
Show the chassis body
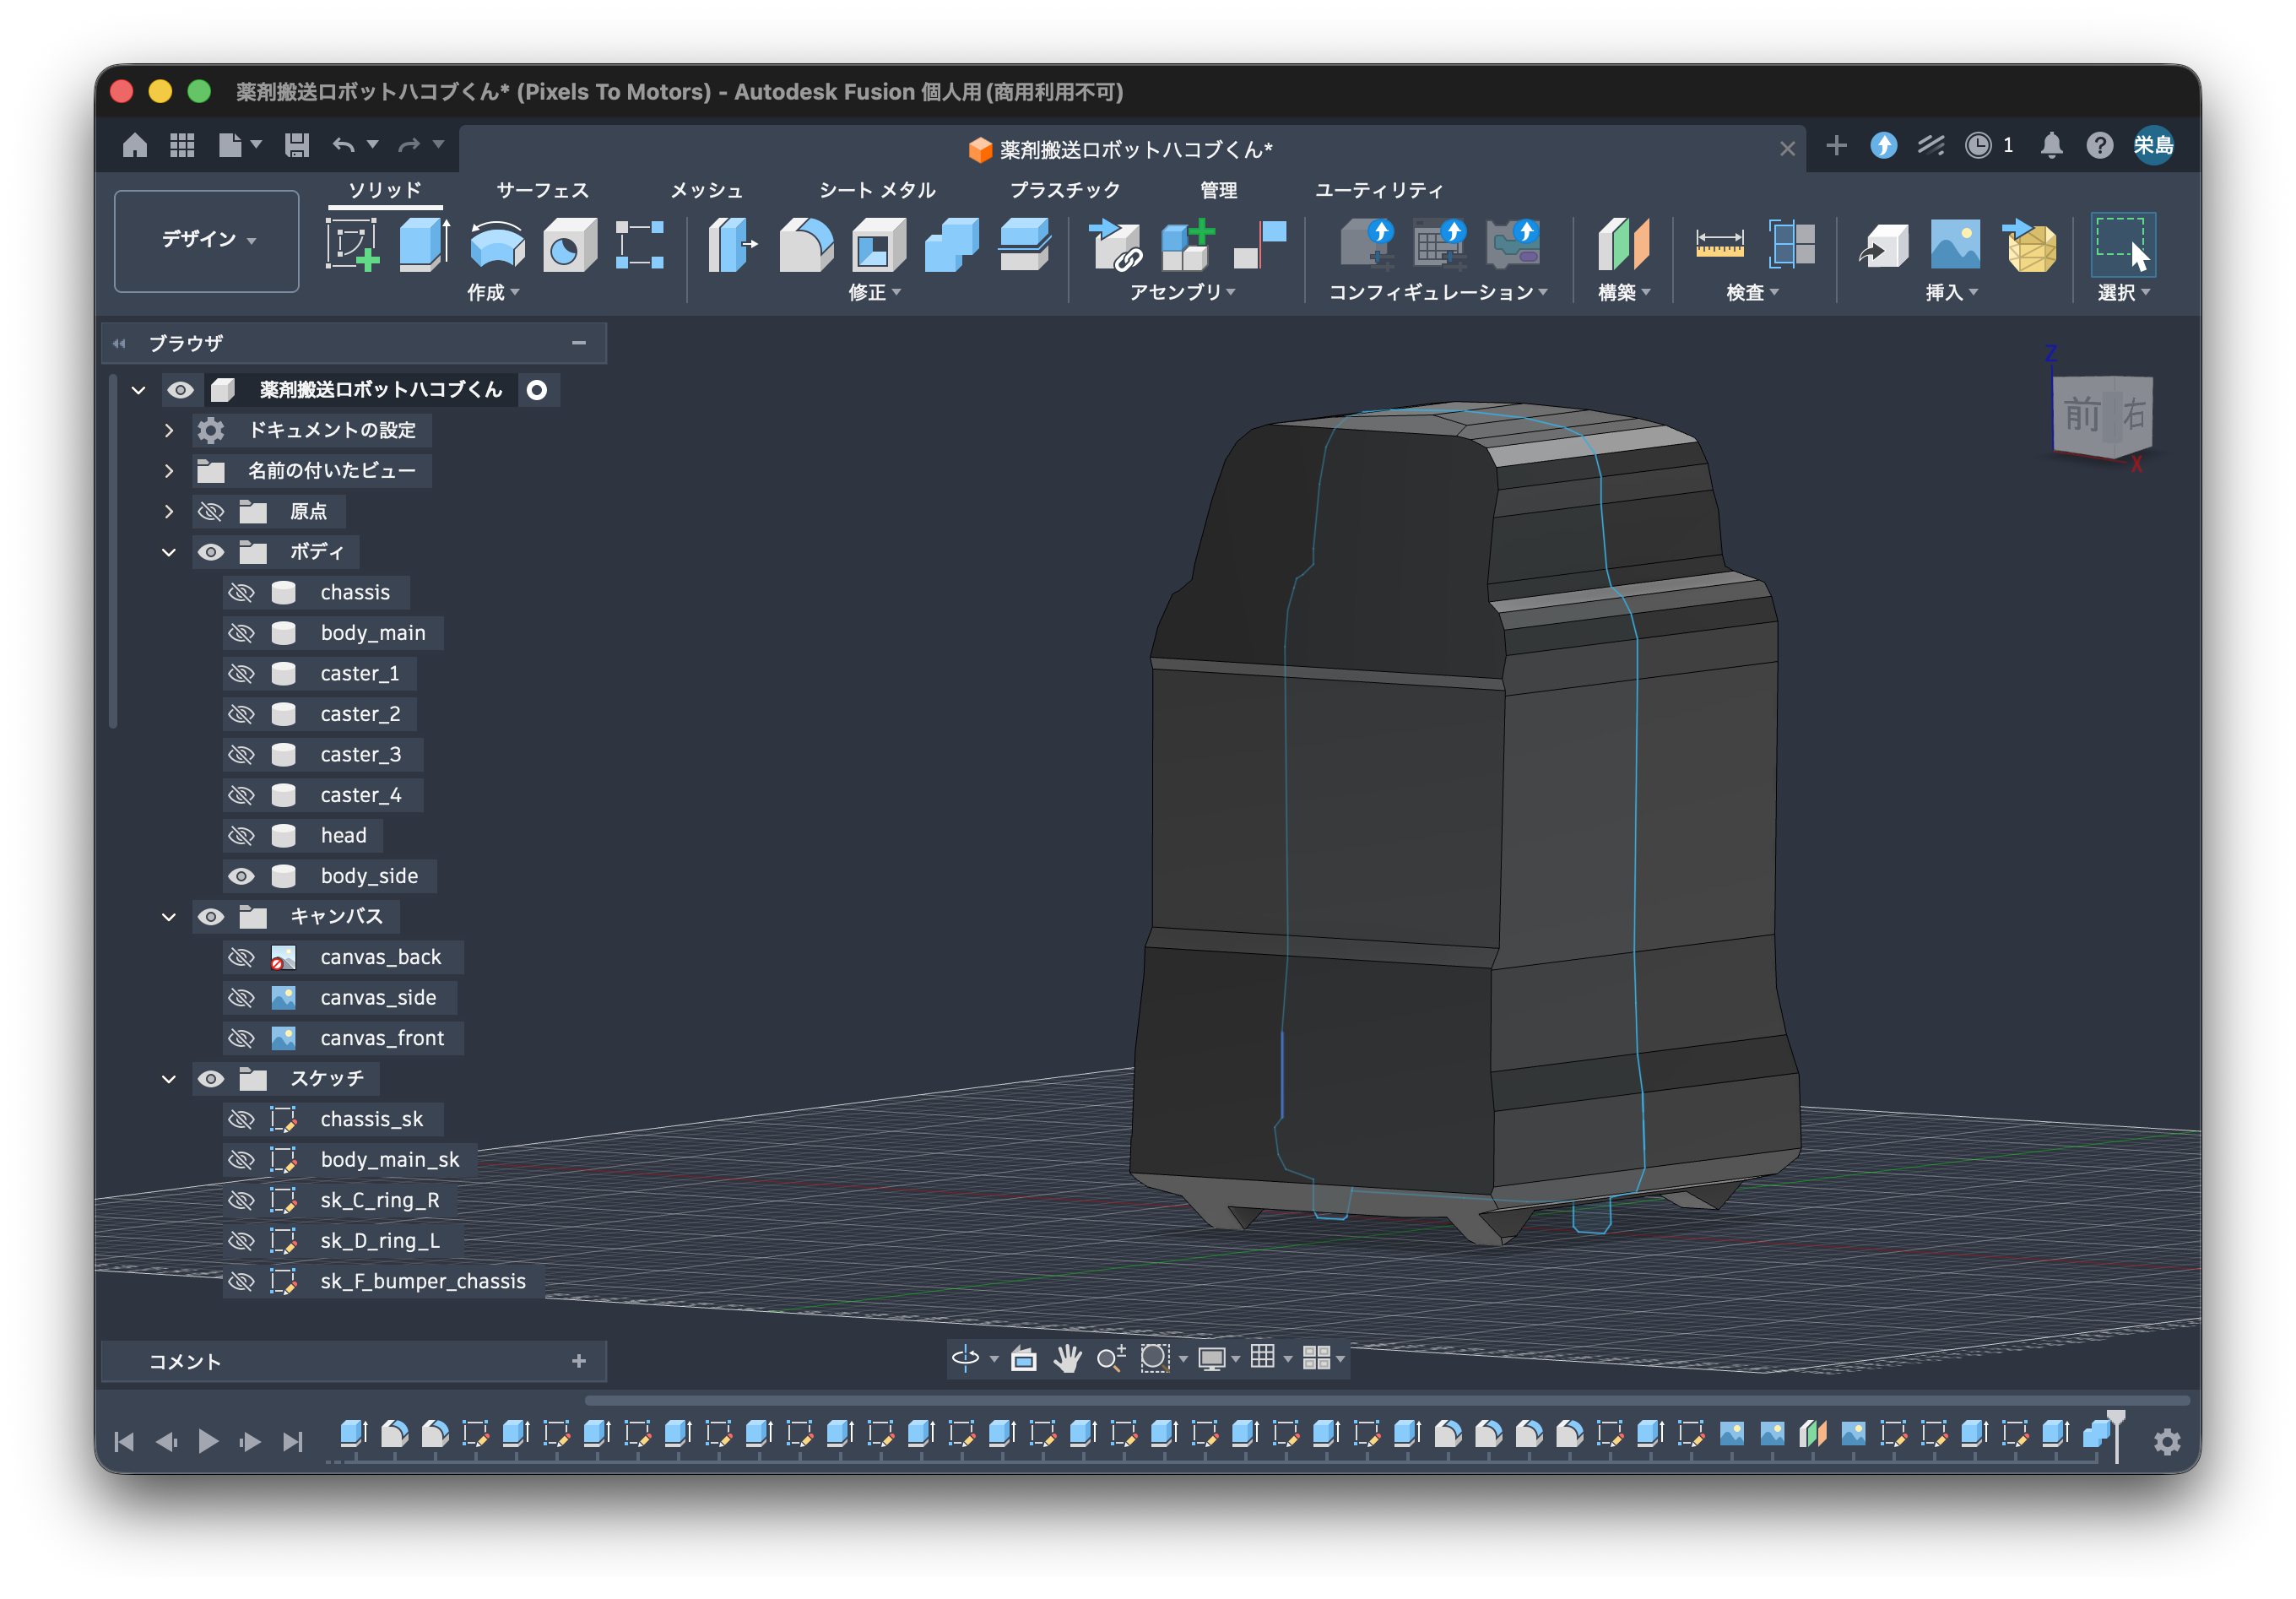point(241,592)
